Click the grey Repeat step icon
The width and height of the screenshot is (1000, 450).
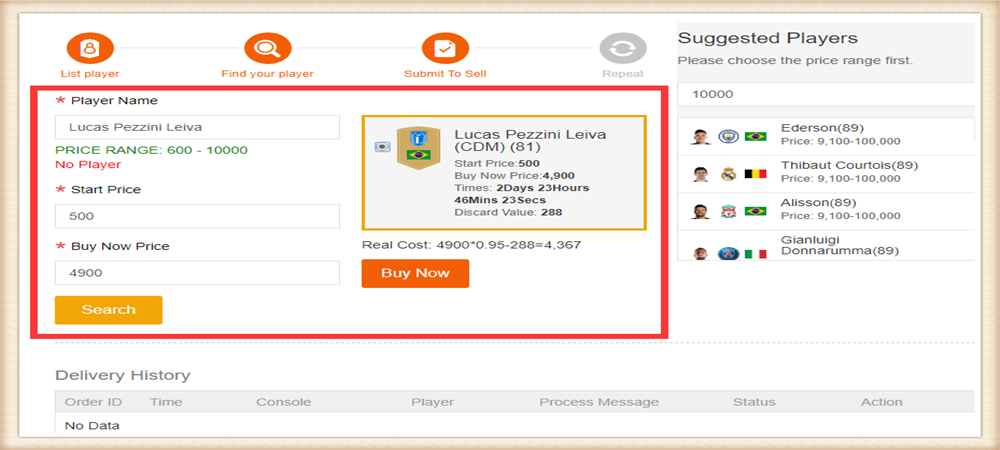pyautogui.click(x=623, y=48)
